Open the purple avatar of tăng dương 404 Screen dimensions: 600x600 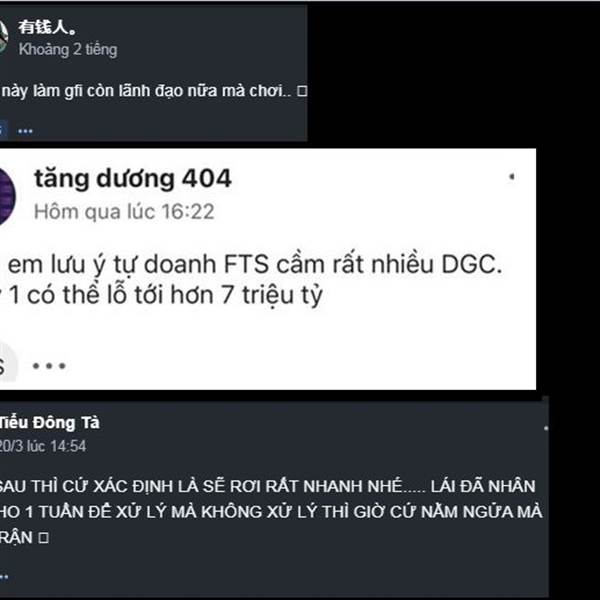point(7,197)
